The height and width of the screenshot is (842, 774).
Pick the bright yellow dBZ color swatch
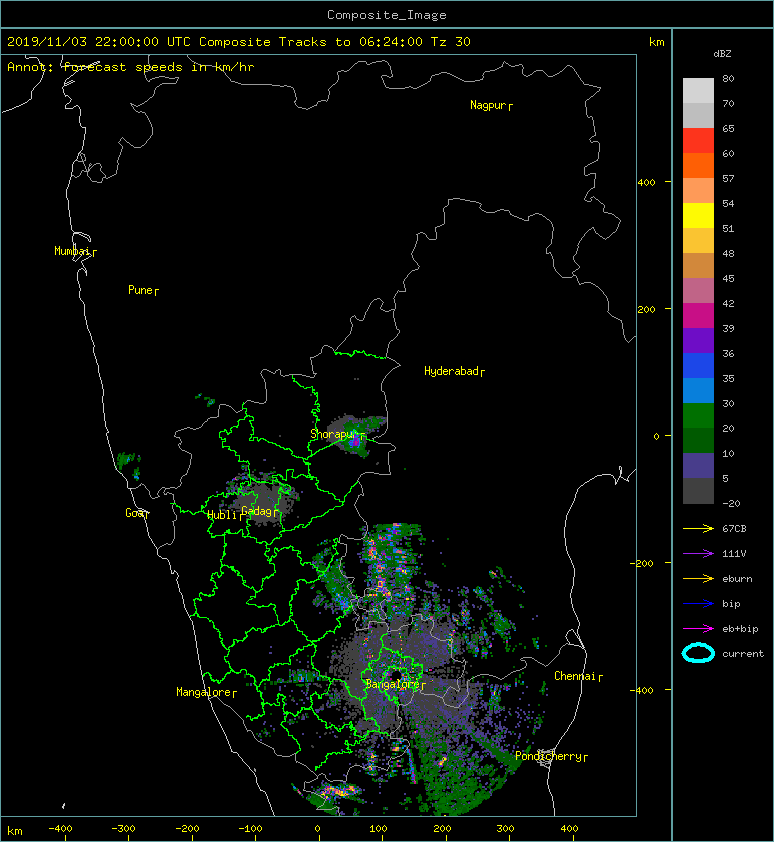pos(698,215)
